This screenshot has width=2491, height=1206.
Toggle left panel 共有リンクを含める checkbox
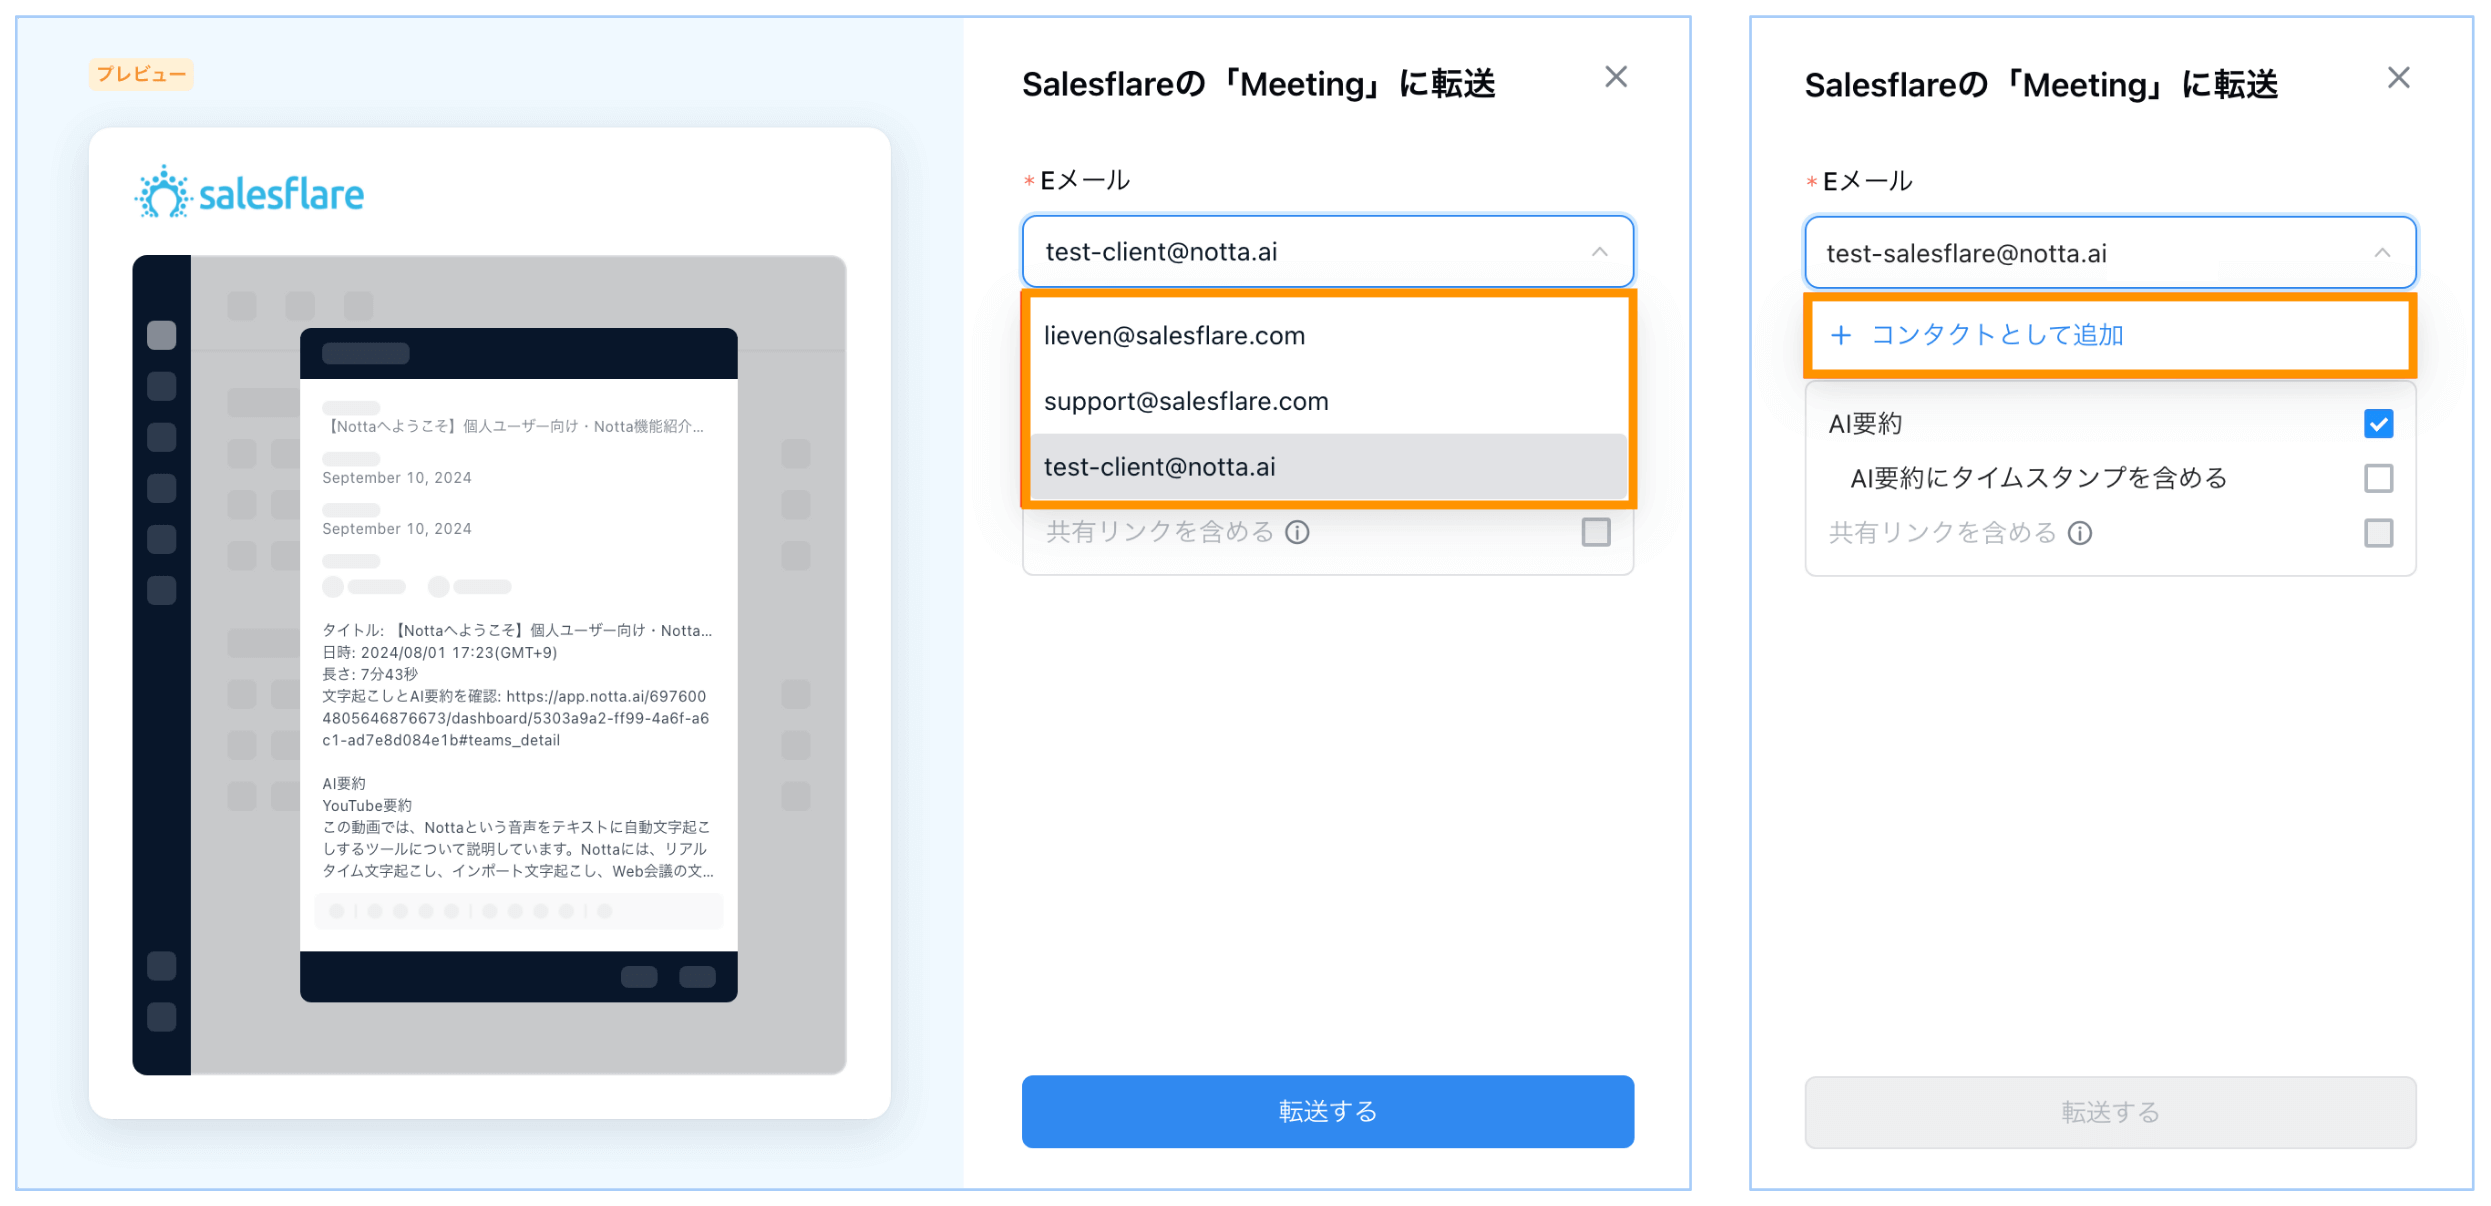pyautogui.click(x=1596, y=532)
